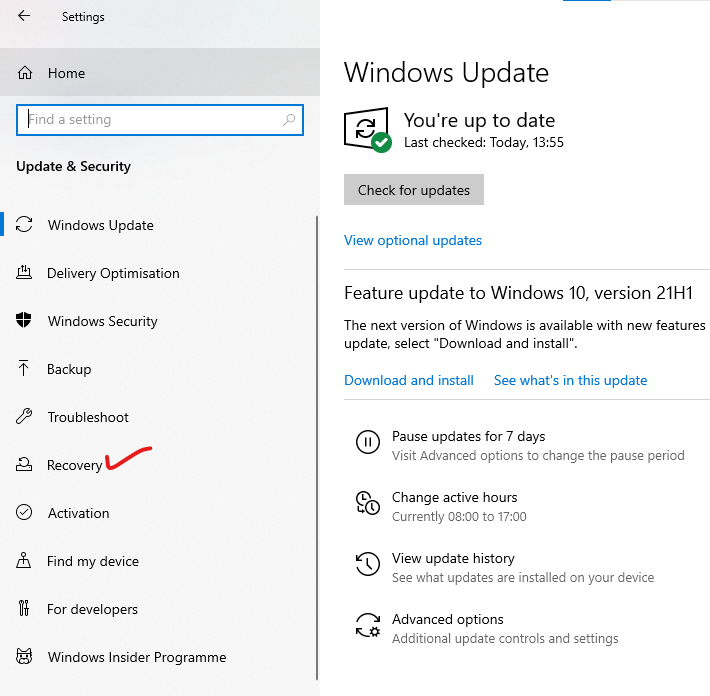Viewport: 710px width, 696px height.
Task: Click the back arrow in Settings header
Action: tap(24, 16)
